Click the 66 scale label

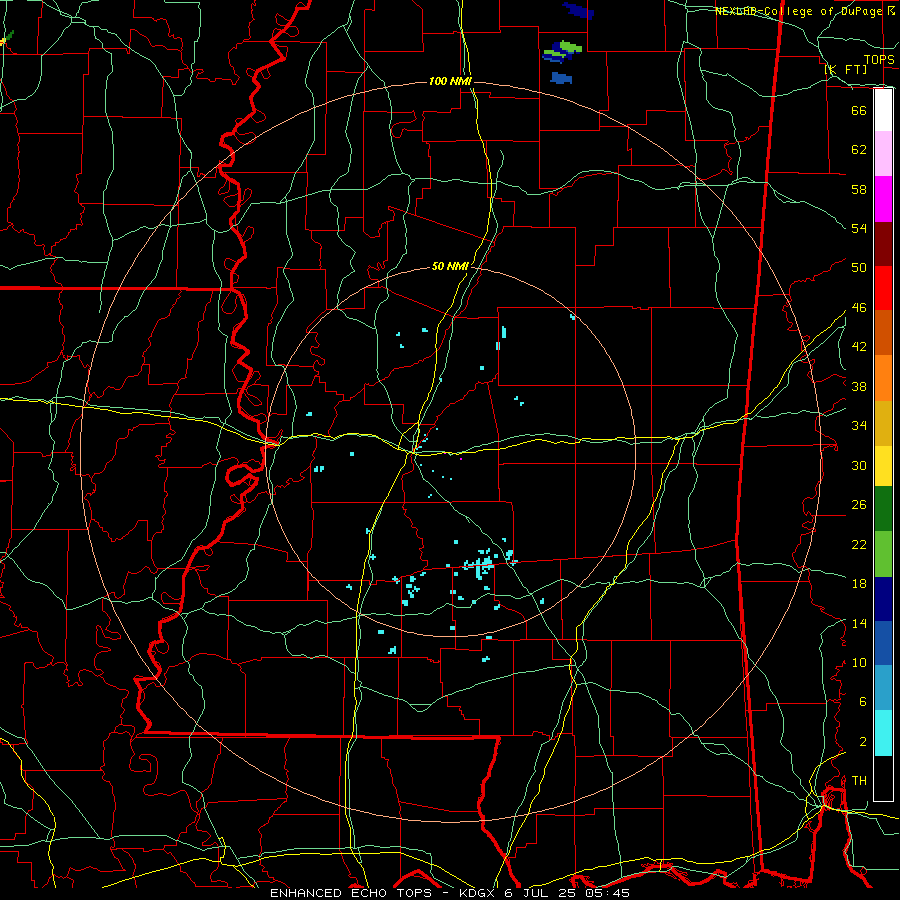pyautogui.click(x=859, y=110)
